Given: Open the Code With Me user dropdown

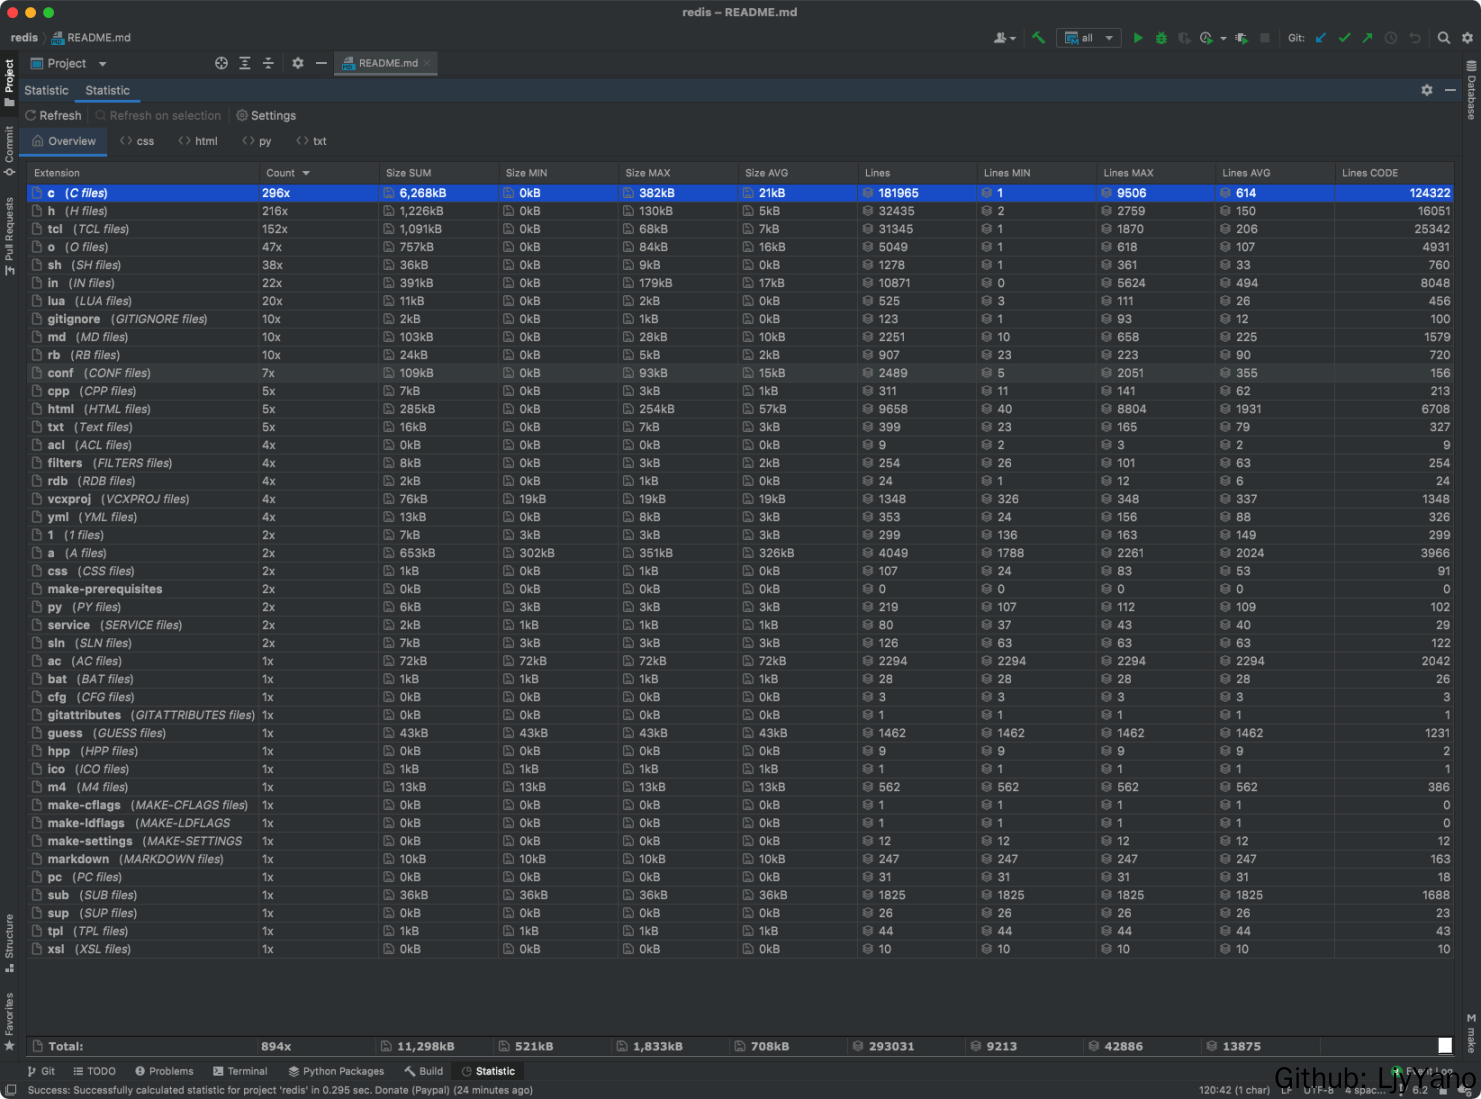Looking at the screenshot, I should [x=1004, y=38].
